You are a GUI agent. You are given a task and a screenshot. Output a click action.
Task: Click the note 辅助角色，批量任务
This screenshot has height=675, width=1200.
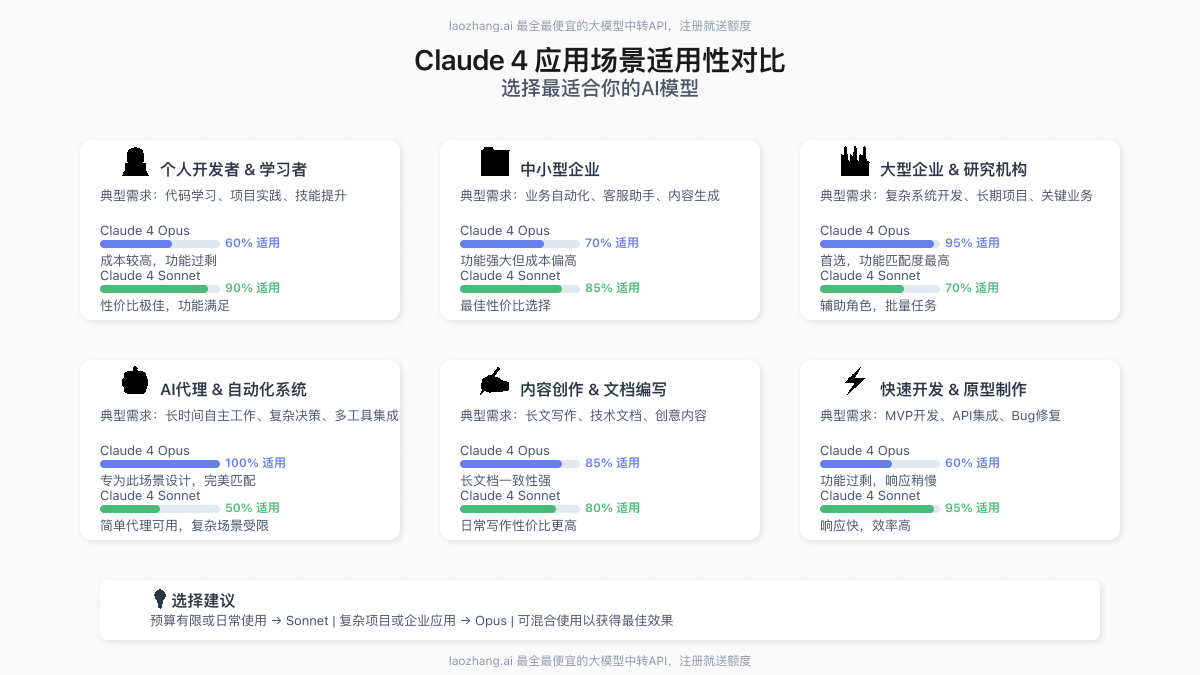click(x=878, y=306)
